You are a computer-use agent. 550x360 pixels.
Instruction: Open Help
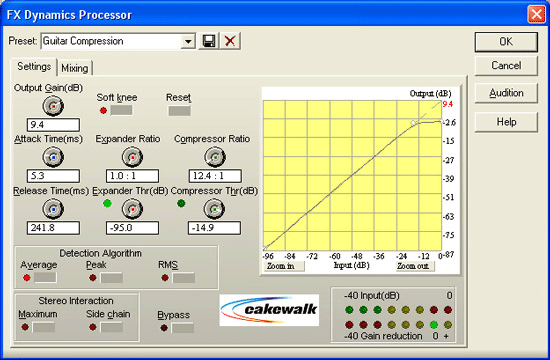[x=506, y=122]
